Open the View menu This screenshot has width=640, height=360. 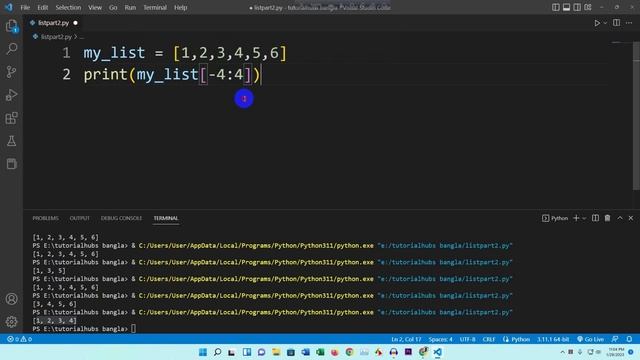pyautogui.click(x=95, y=7)
